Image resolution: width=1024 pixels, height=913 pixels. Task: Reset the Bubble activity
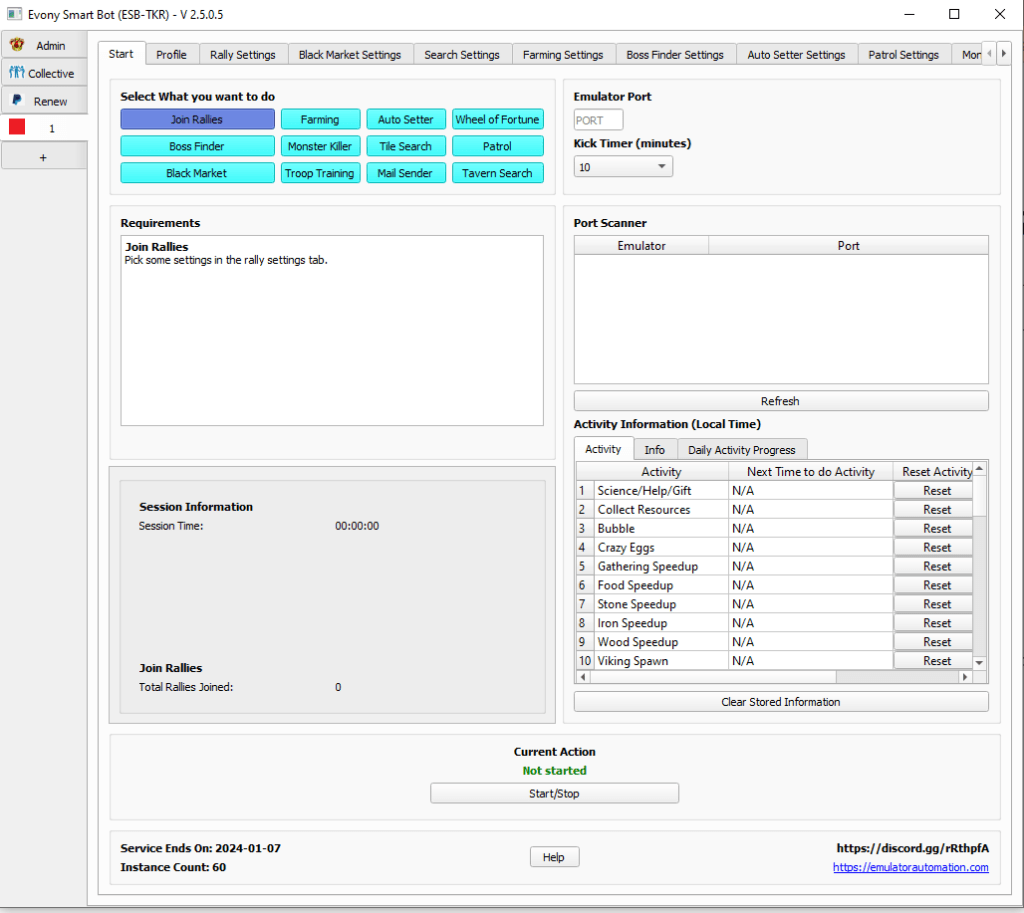coord(934,528)
